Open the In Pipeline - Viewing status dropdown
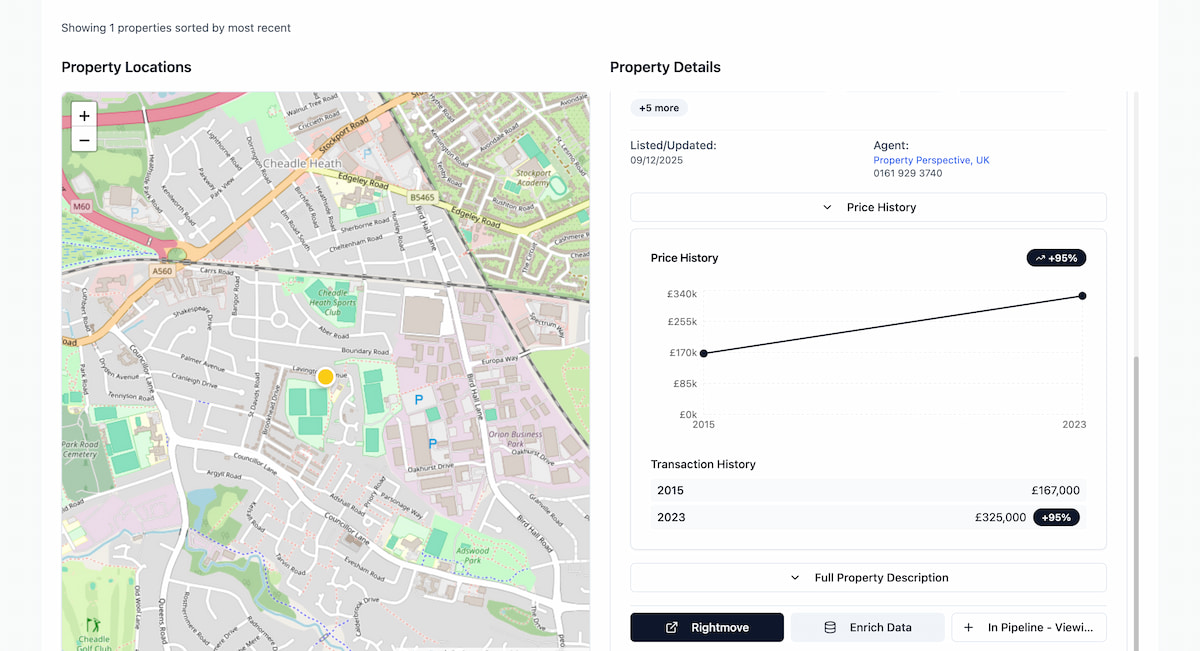Viewport: 1200px width, 651px height. [1029, 628]
